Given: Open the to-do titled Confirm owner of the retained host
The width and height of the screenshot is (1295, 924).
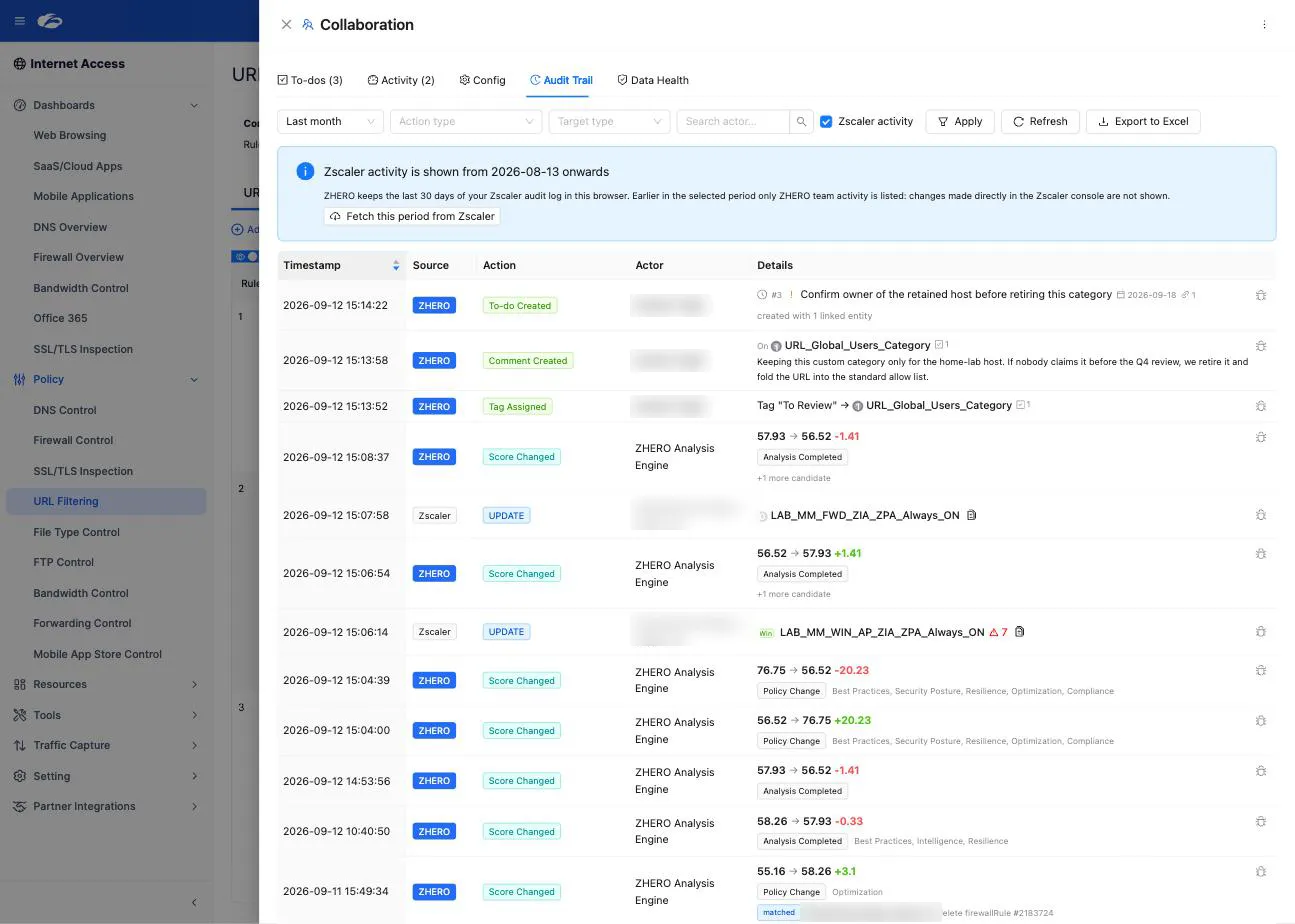Looking at the screenshot, I should tap(956, 294).
